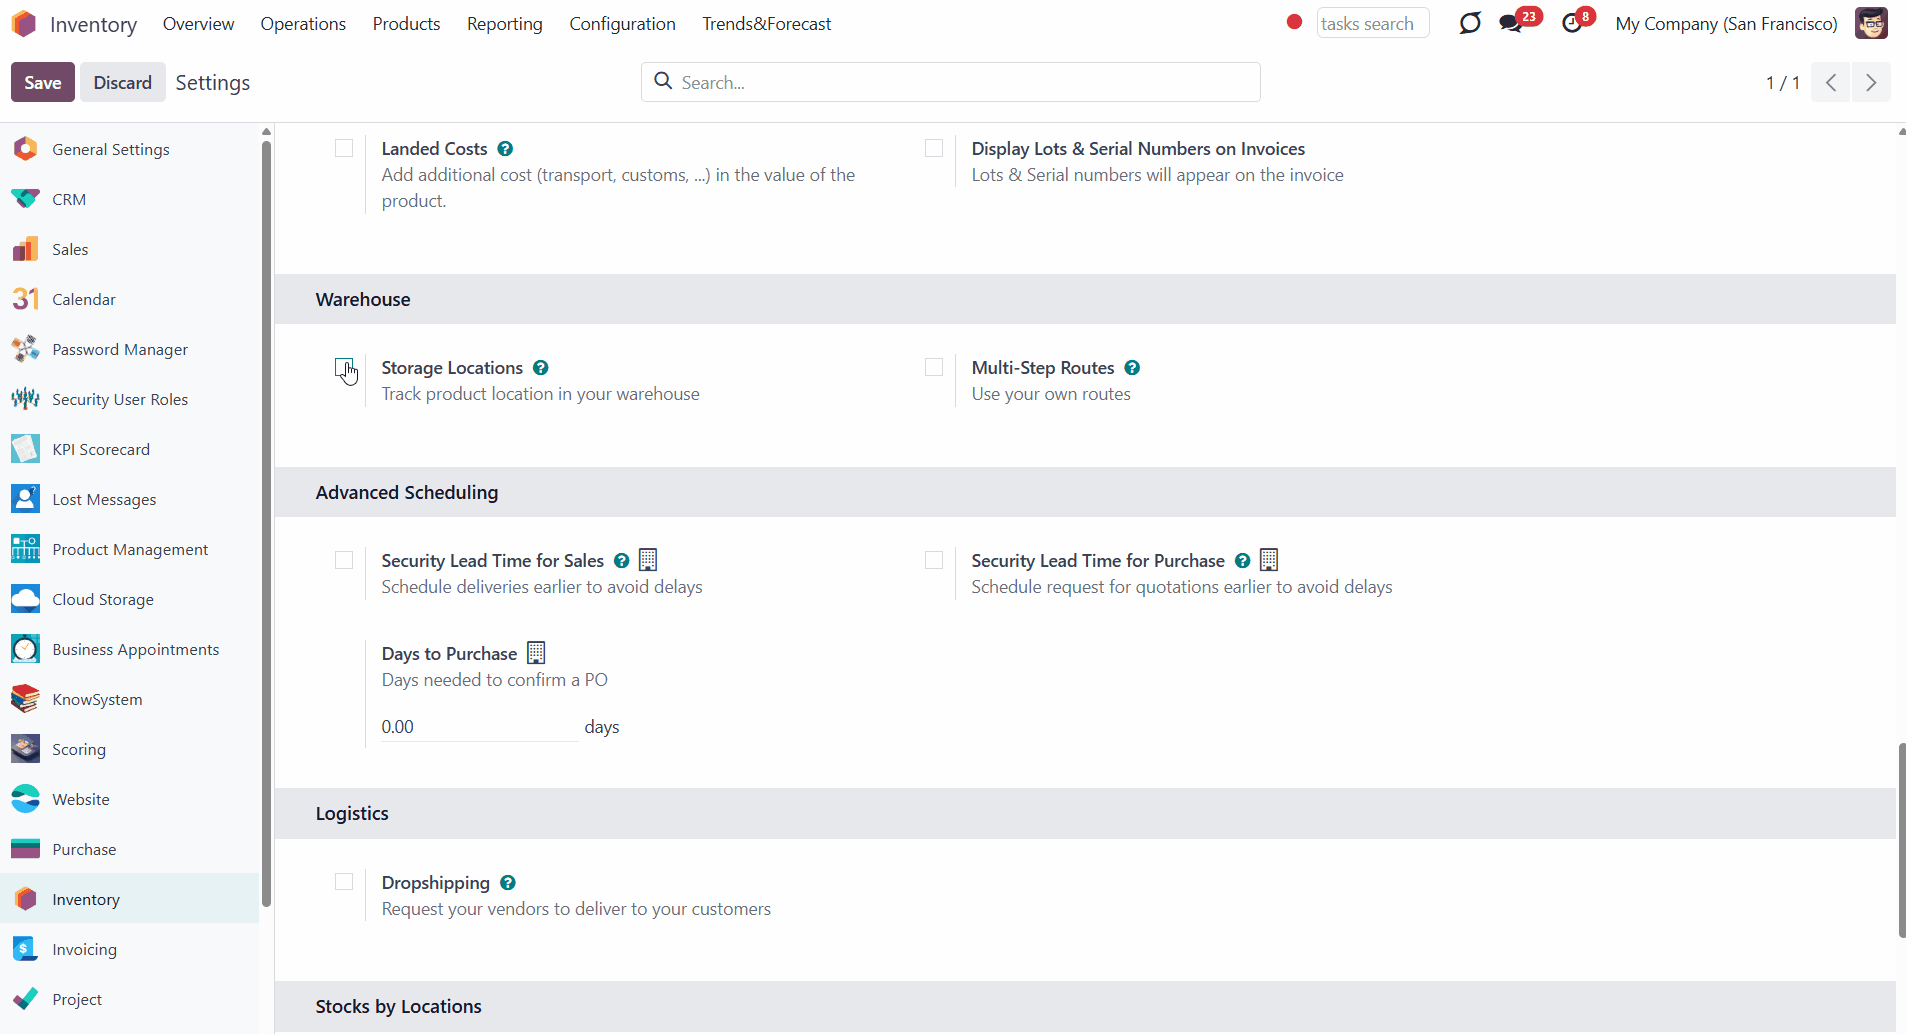Screen dimensions: 1906x1034
Task: Enable Security Lead Time for Sales checkbox
Action: [344, 560]
